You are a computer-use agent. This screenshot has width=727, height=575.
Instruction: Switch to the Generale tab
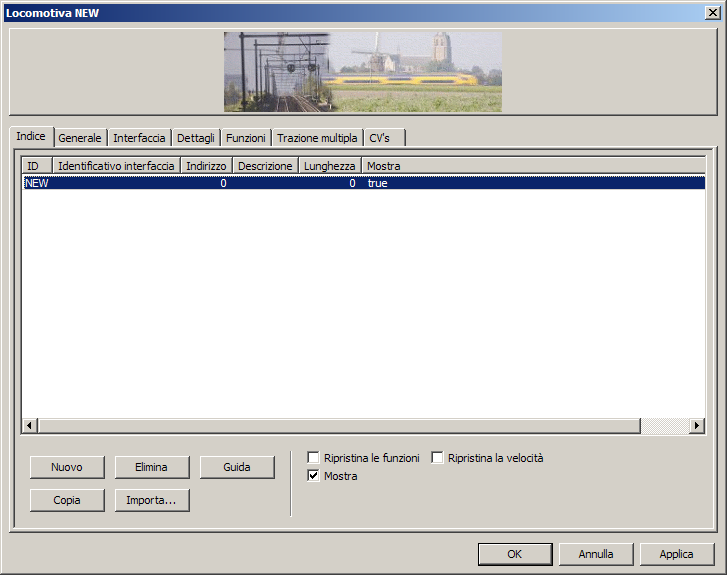coord(80,138)
